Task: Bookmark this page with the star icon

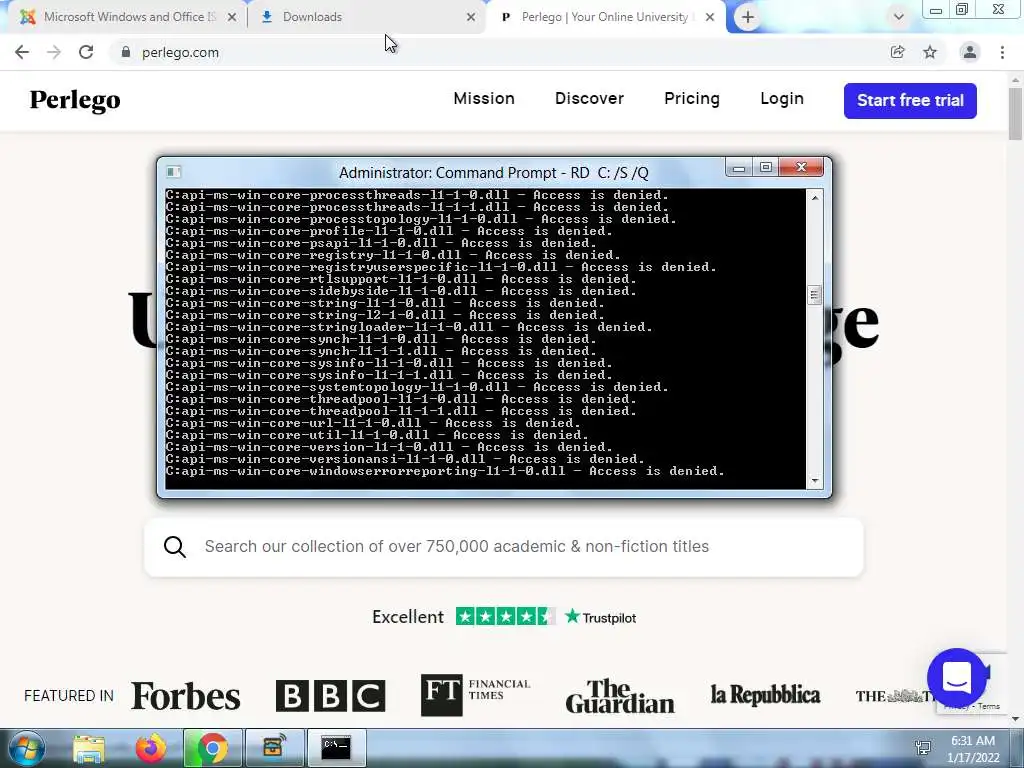Action: [x=930, y=52]
